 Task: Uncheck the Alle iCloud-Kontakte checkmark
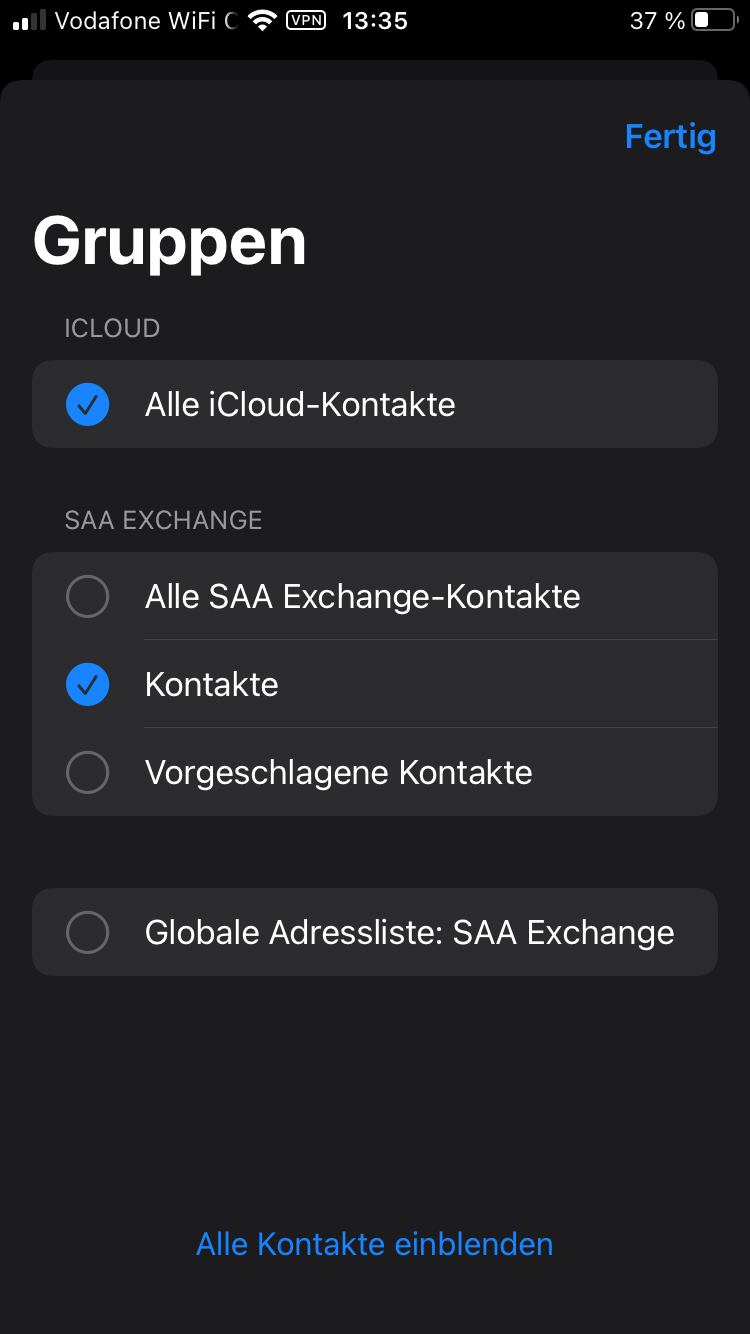[x=87, y=404]
